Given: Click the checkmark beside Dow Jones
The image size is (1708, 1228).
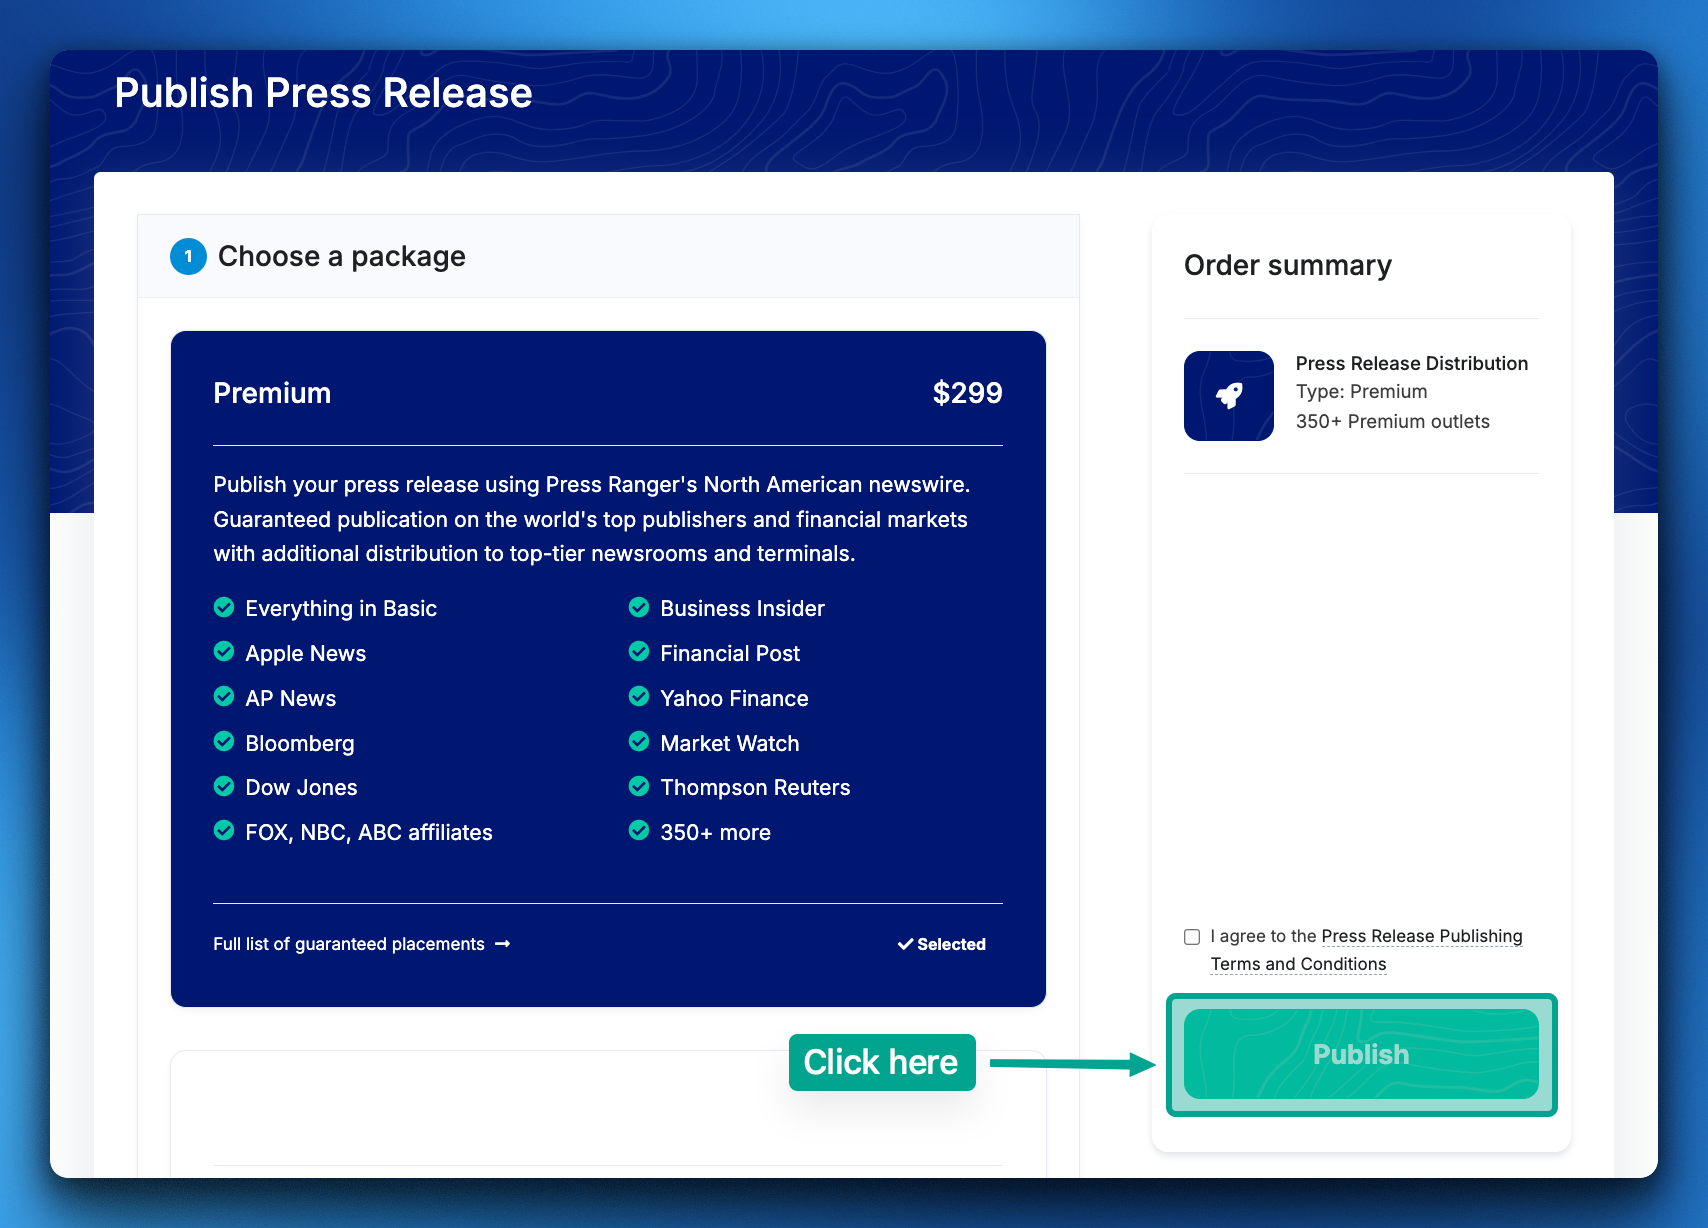Looking at the screenshot, I should (x=224, y=786).
